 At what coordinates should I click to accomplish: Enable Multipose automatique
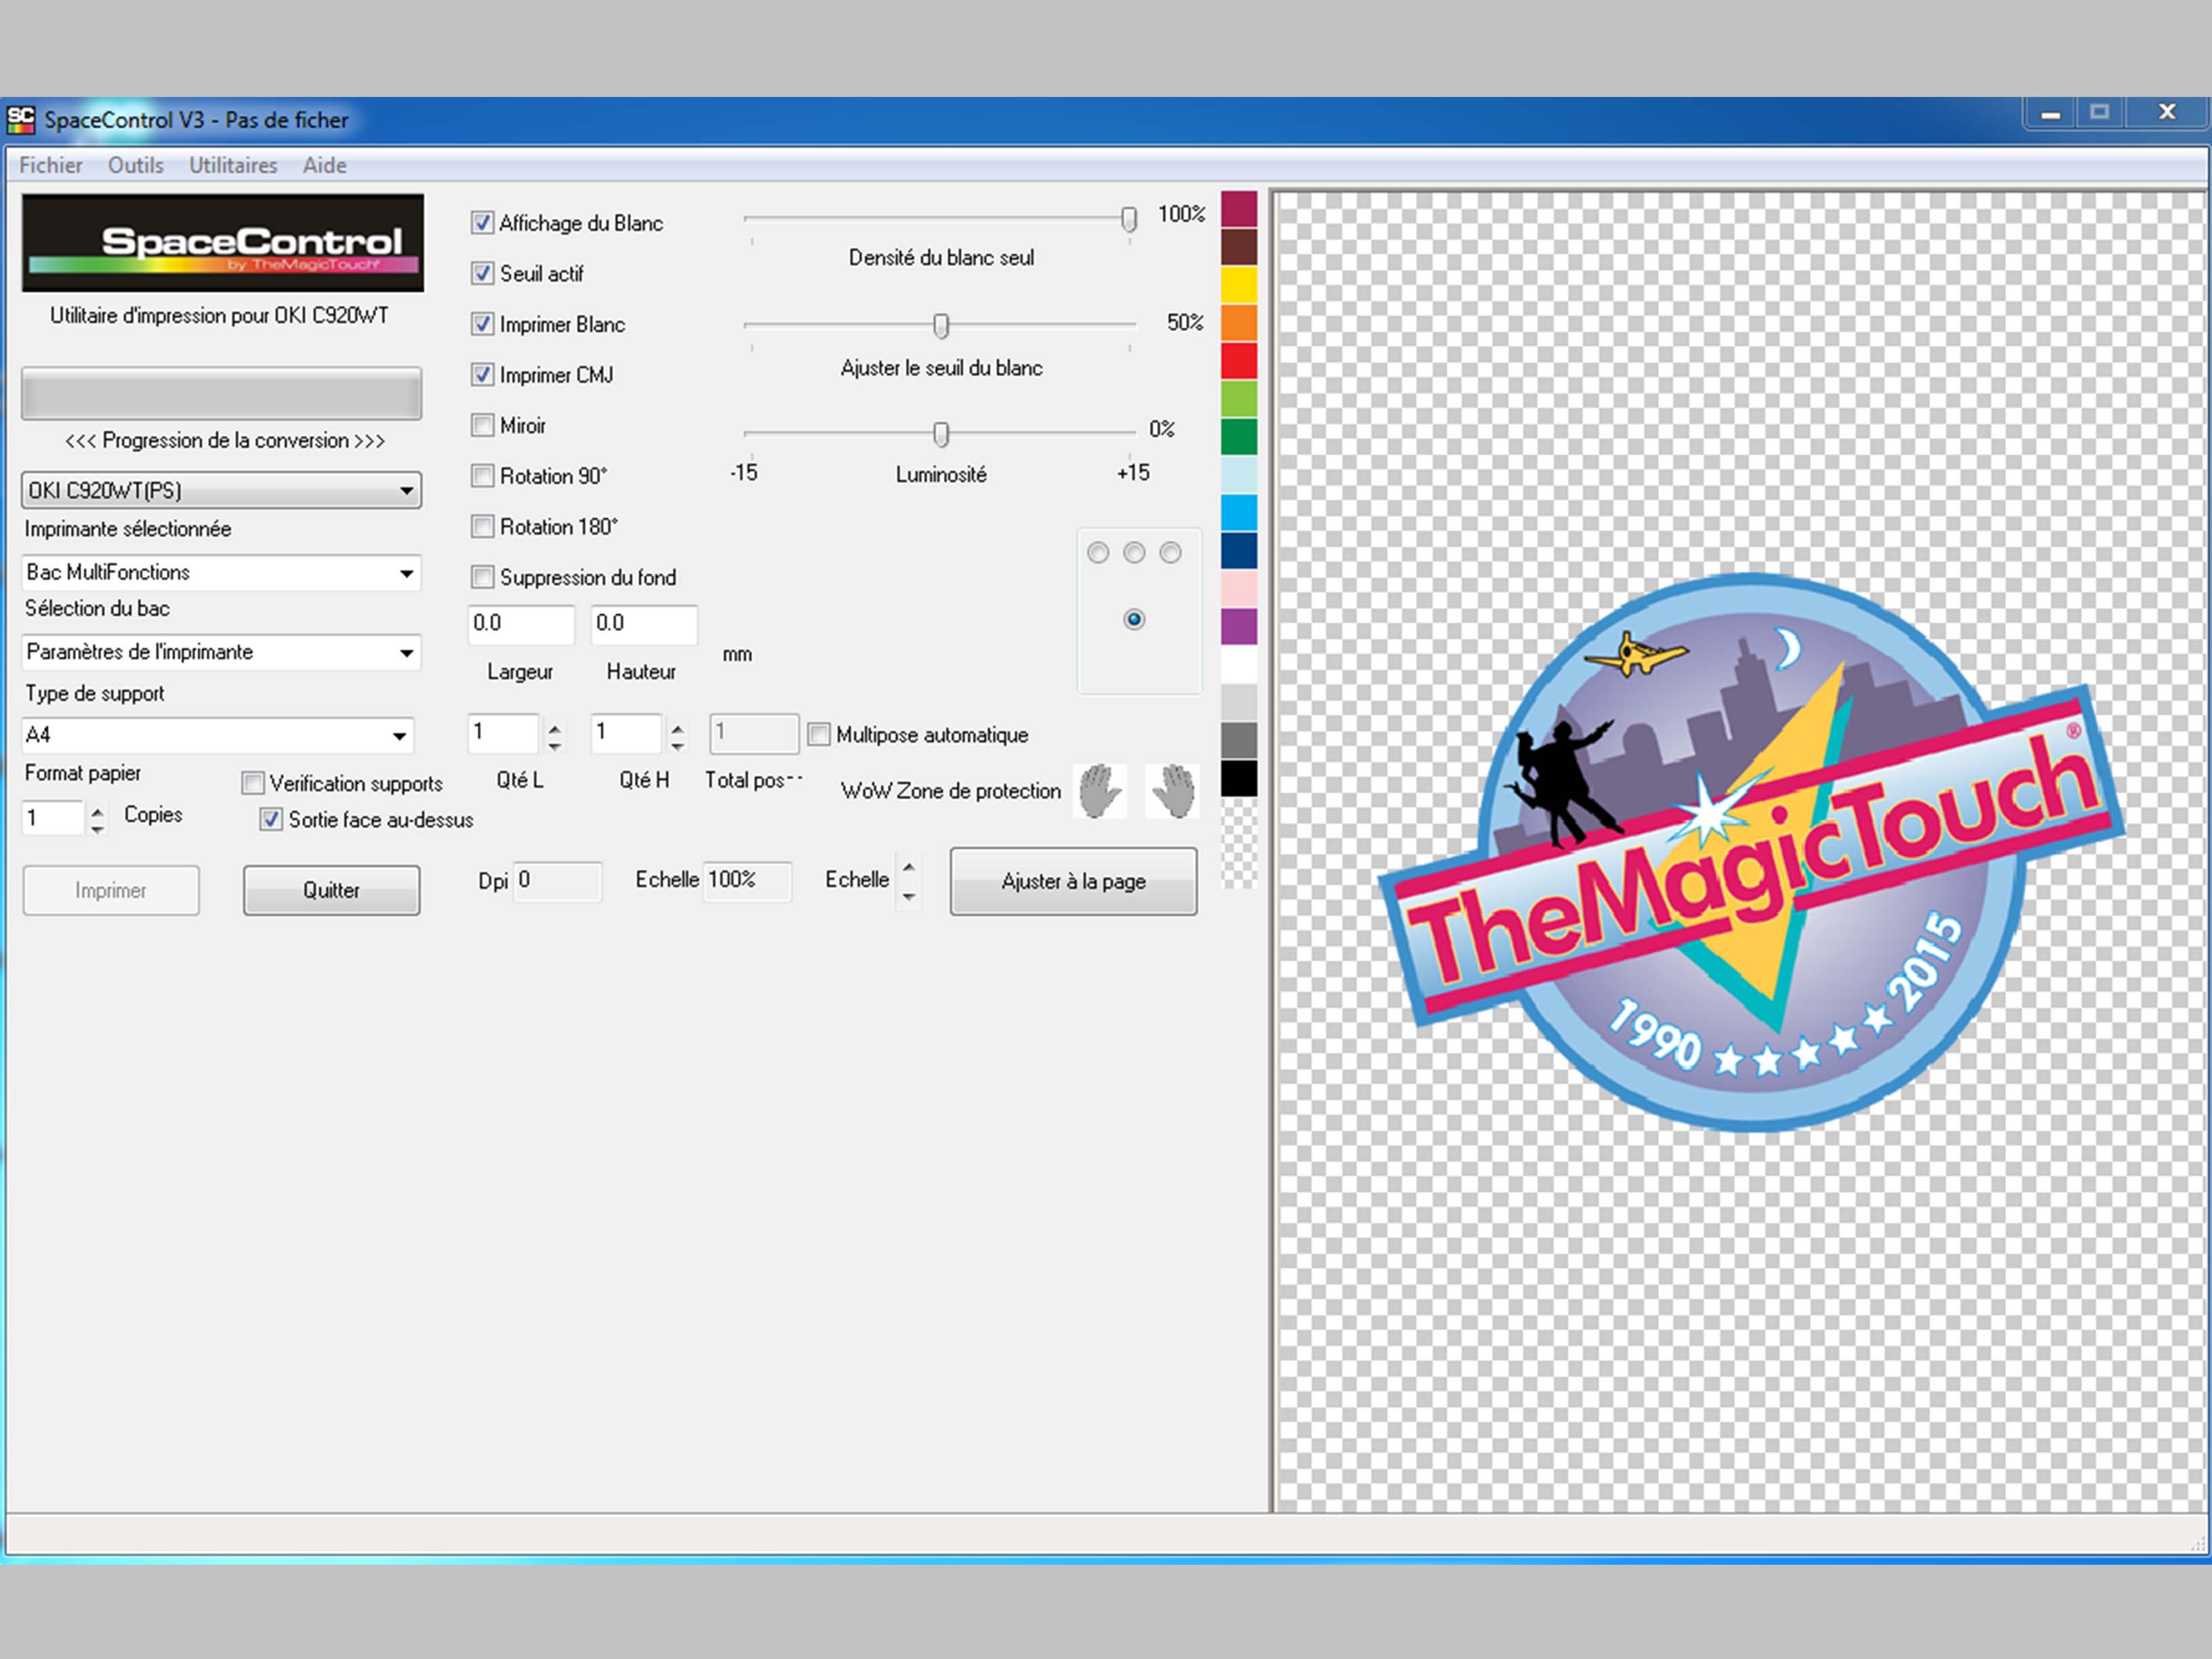click(819, 734)
